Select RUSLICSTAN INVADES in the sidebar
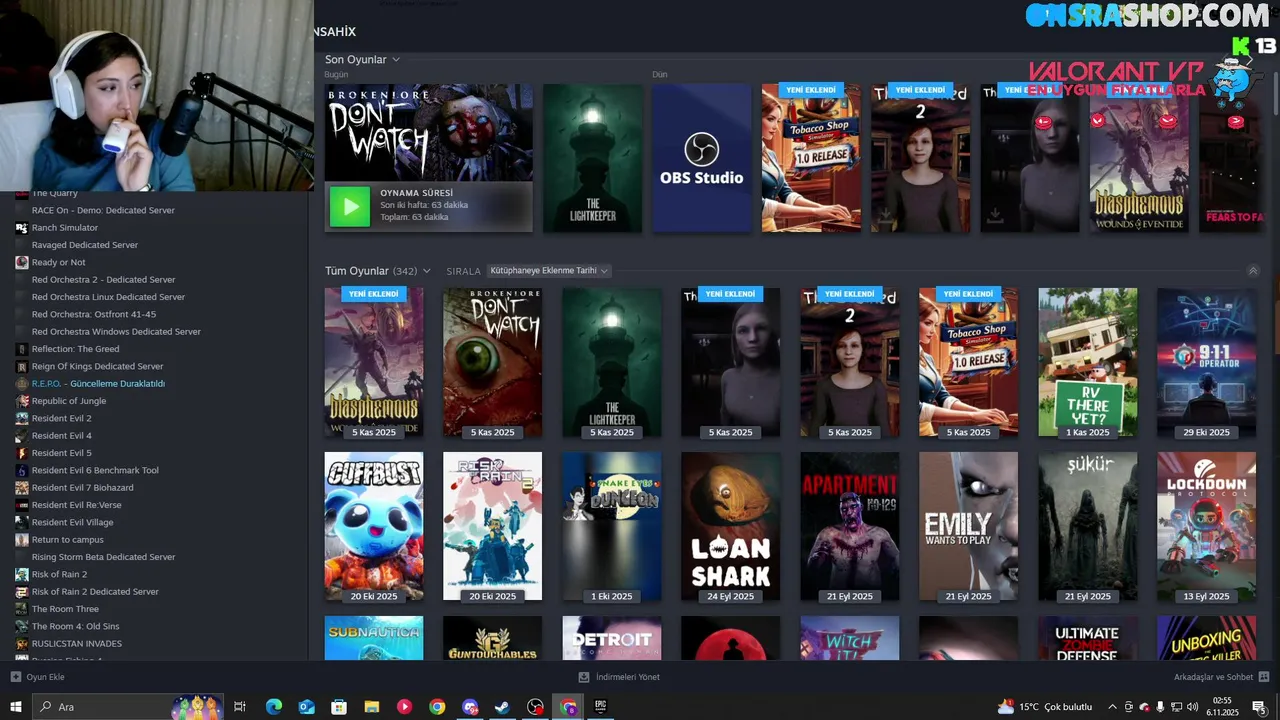Viewport: 1280px width, 720px height. [76, 644]
